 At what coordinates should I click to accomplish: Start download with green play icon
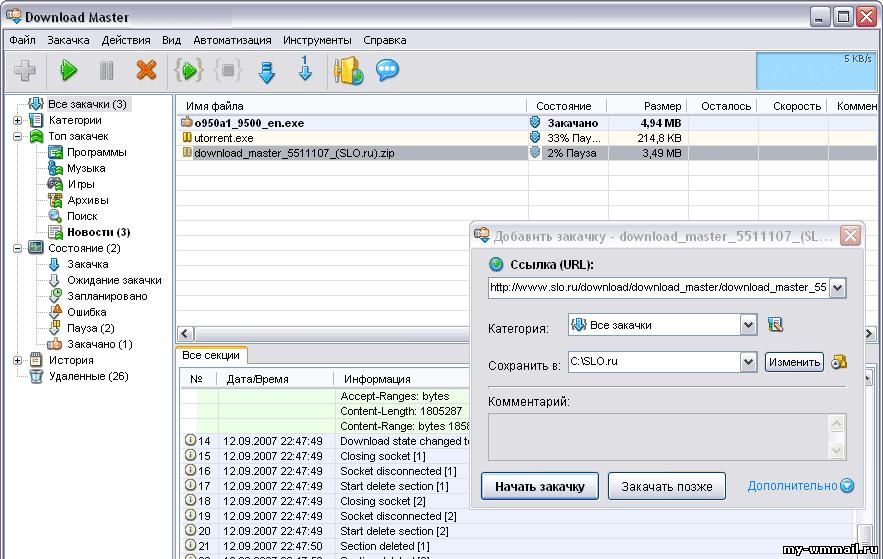pyautogui.click(x=68, y=71)
